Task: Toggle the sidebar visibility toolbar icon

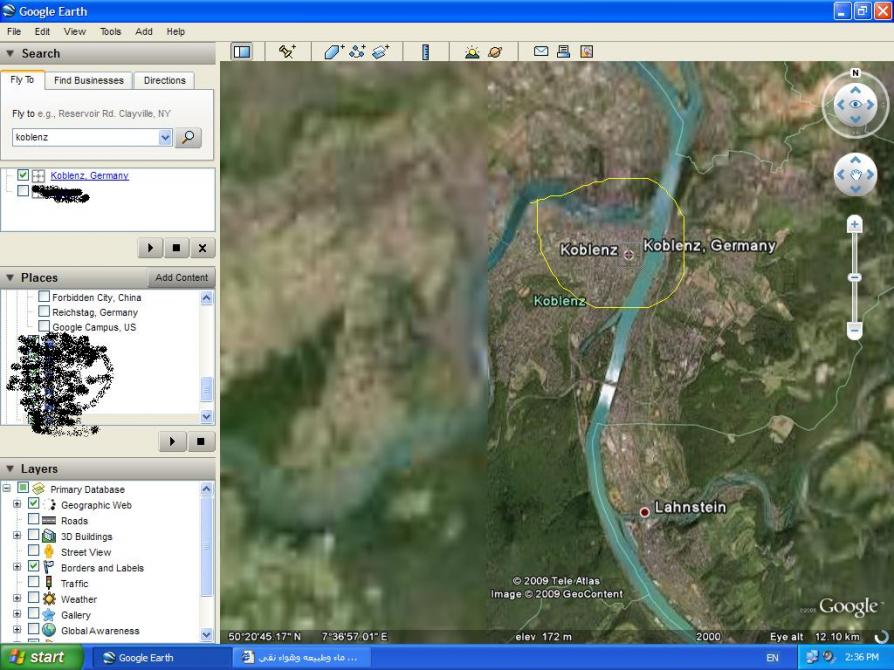Action: (x=242, y=52)
